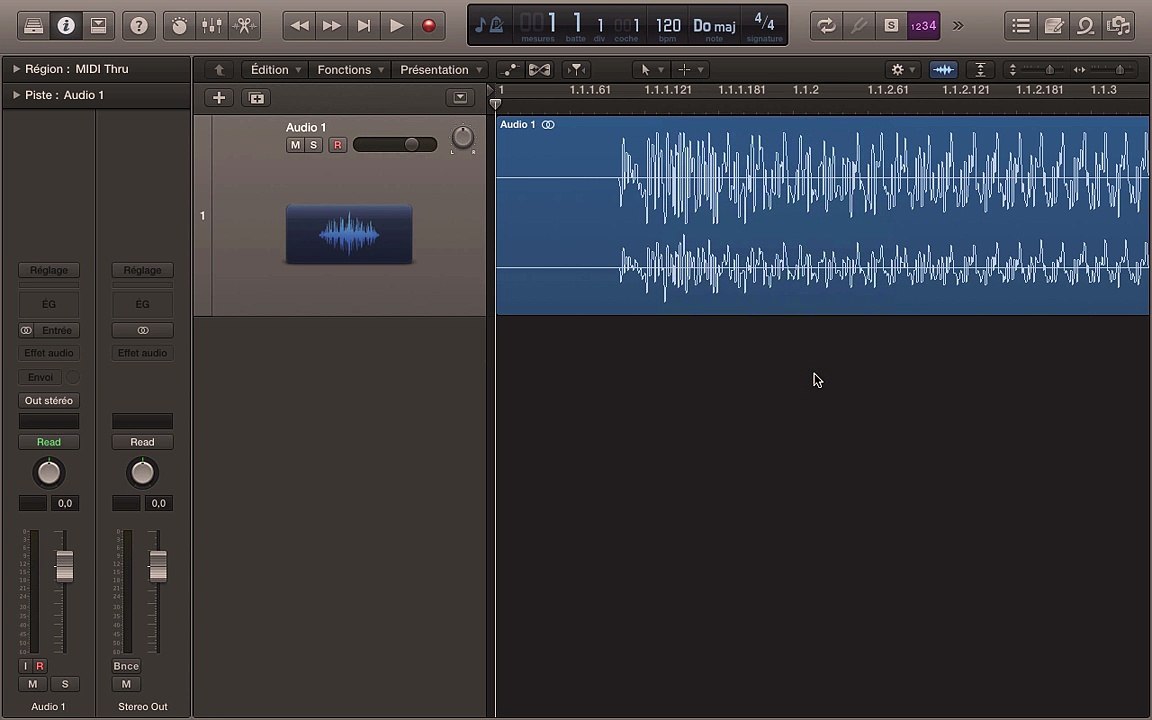Open the Entrée input slot

pyautogui.click(x=57, y=331)
